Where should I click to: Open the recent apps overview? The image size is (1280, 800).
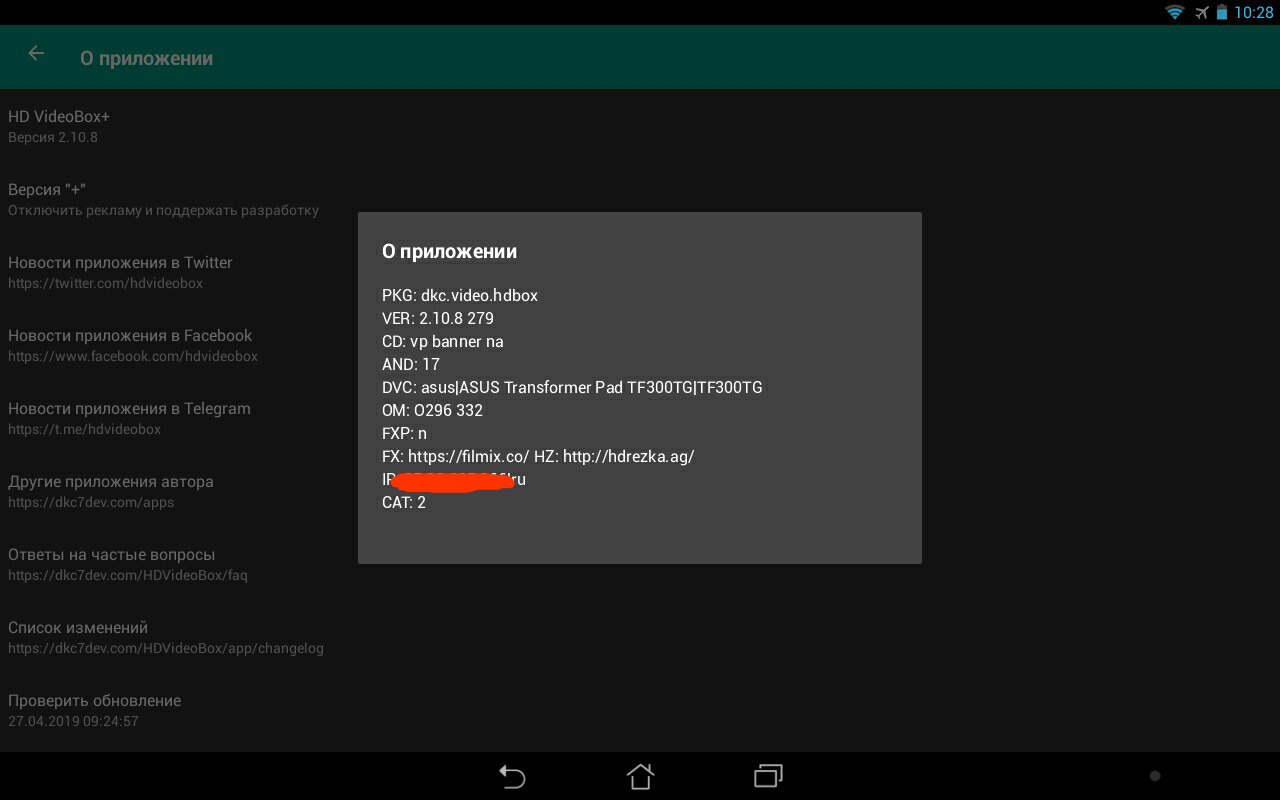point(768,776)
